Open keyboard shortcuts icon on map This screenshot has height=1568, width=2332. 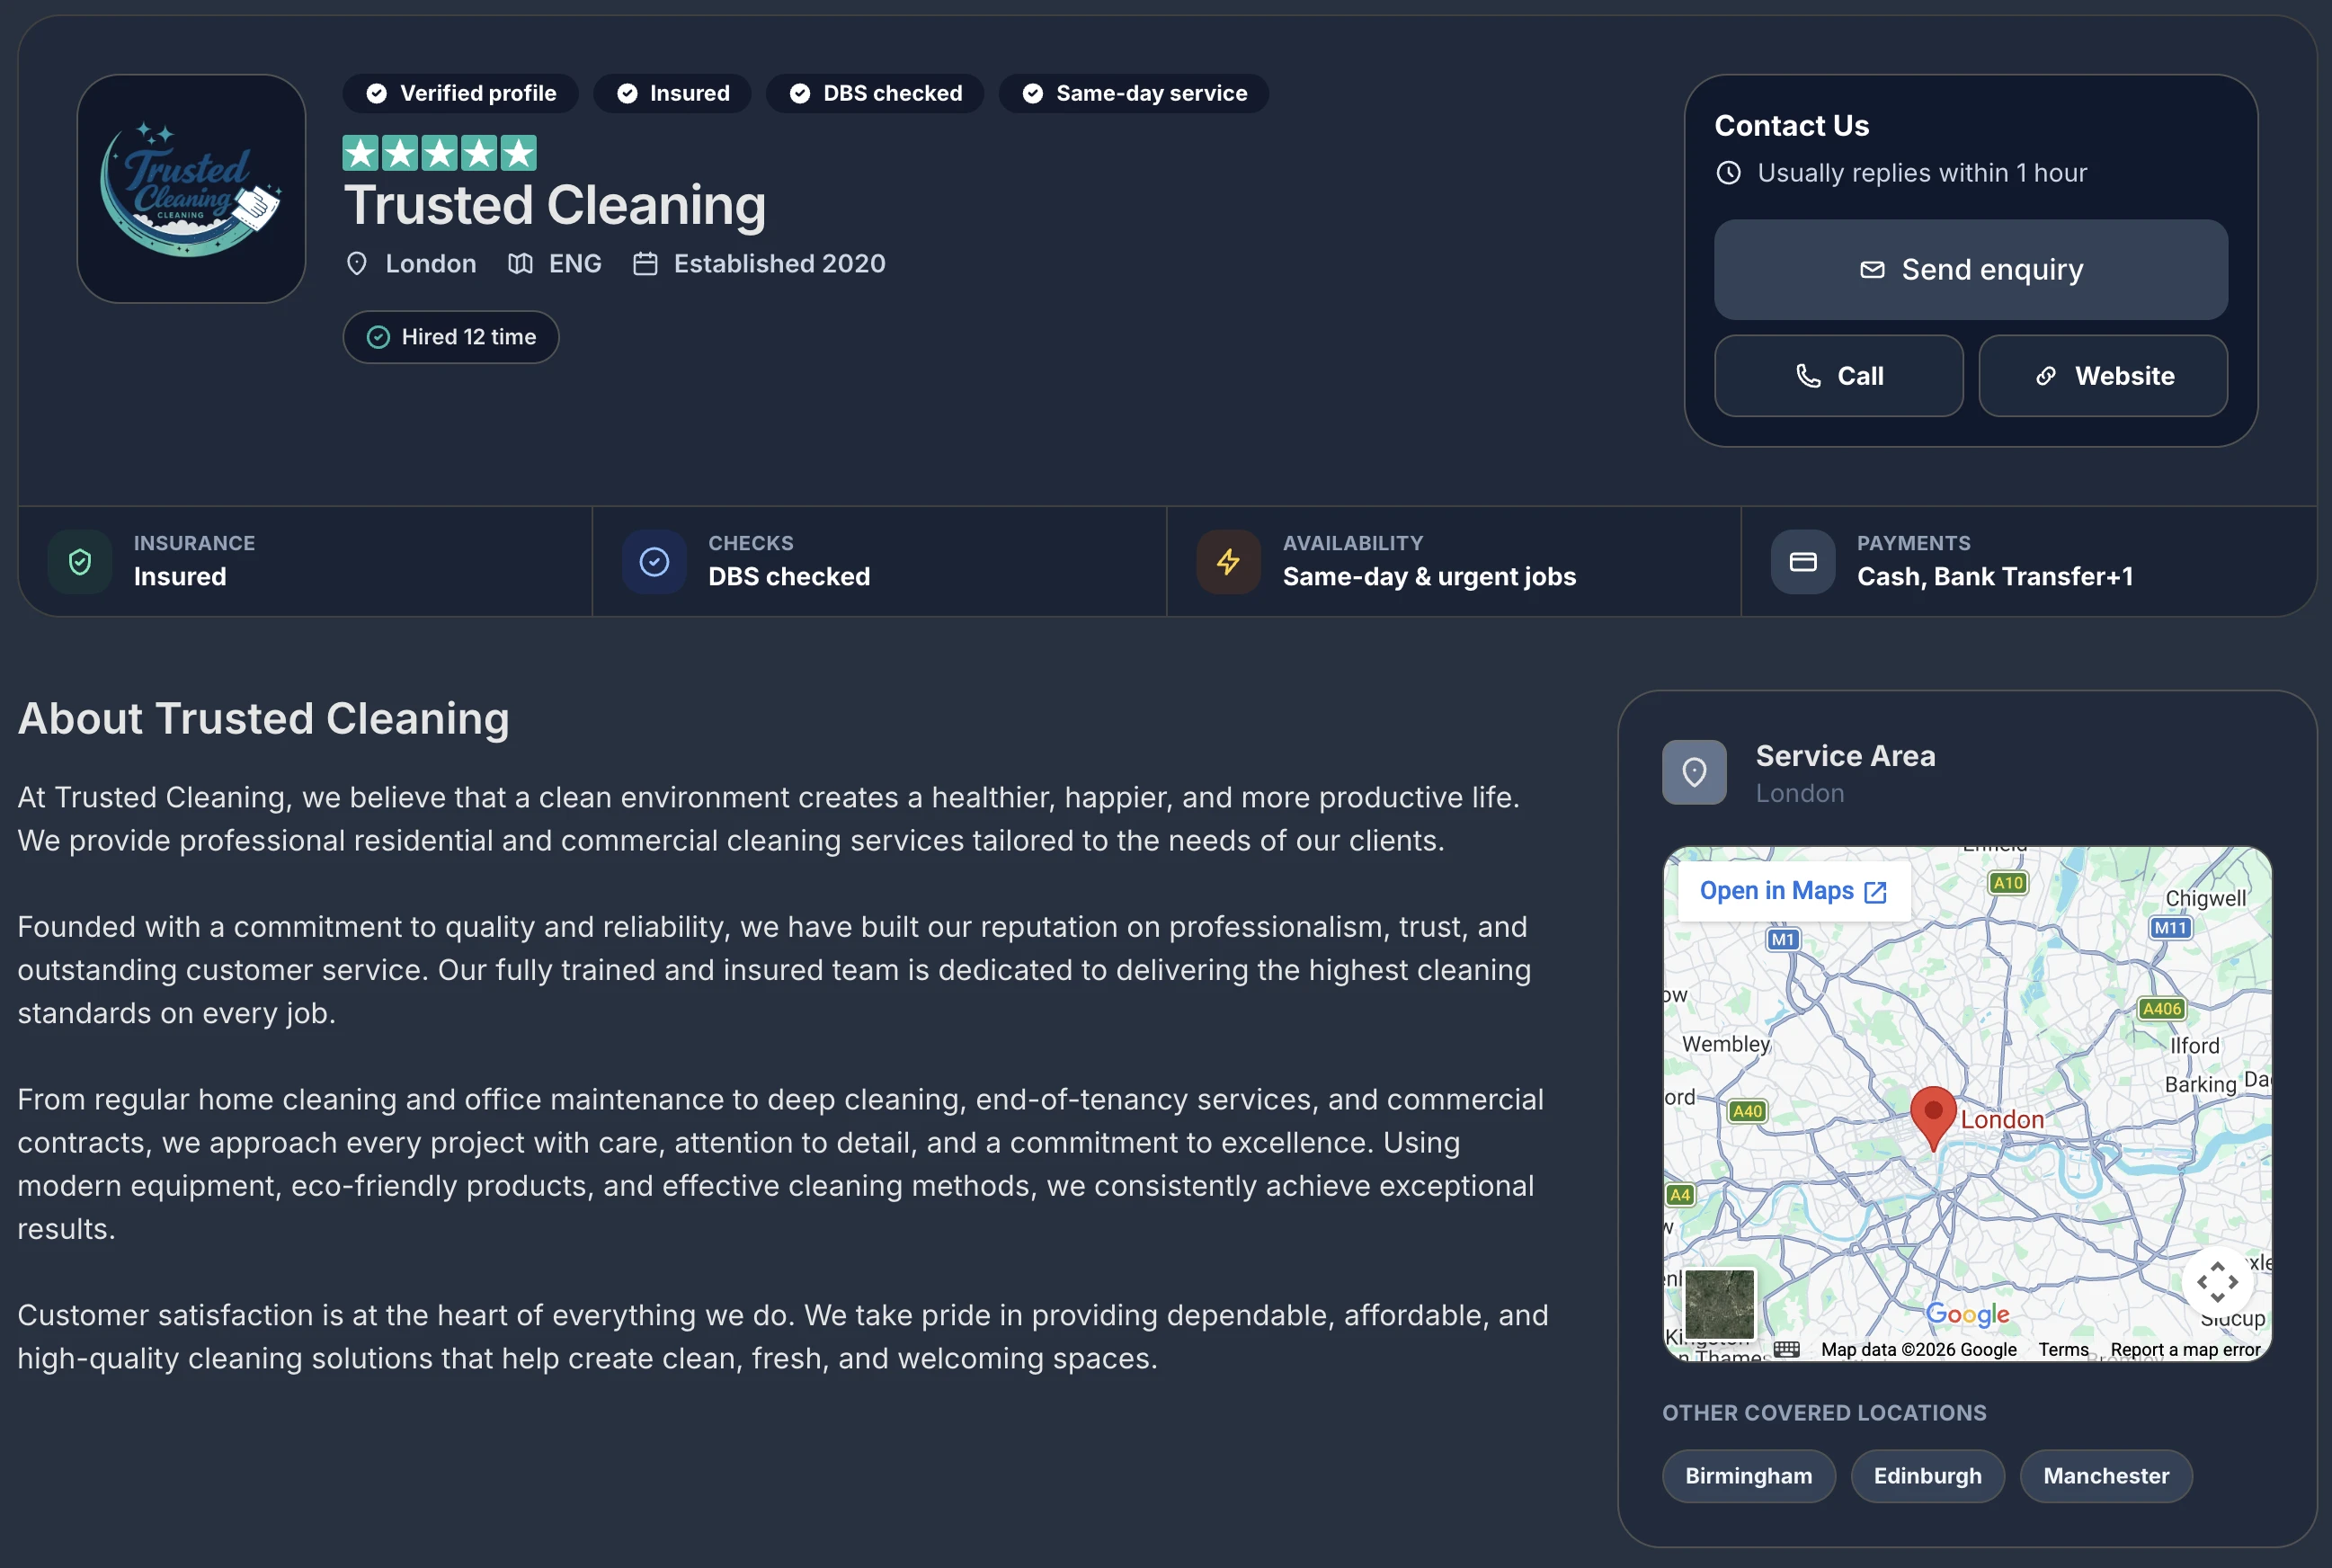click(1787, 1349)
